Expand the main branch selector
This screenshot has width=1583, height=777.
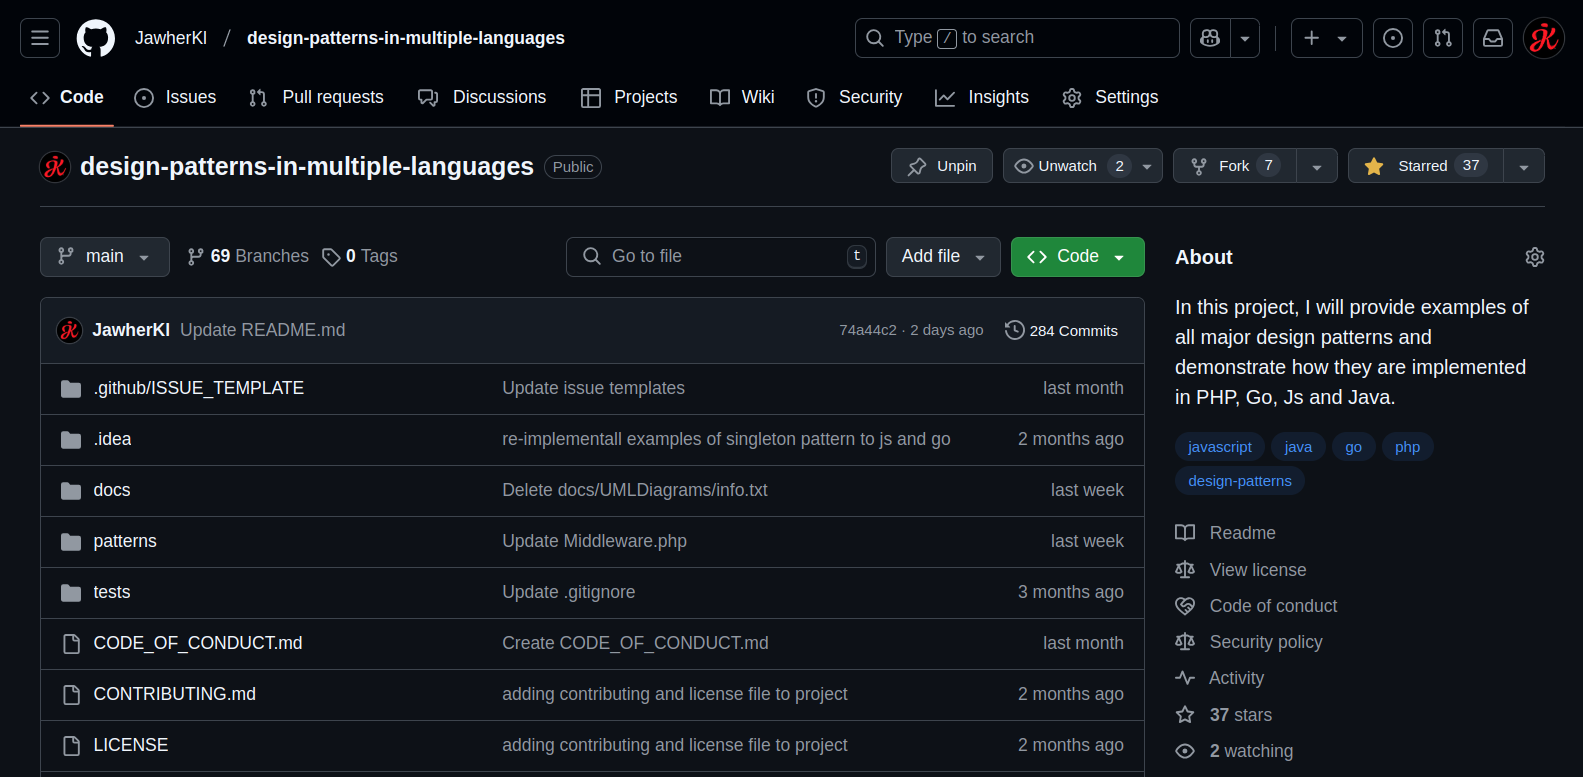coord(104,257)
